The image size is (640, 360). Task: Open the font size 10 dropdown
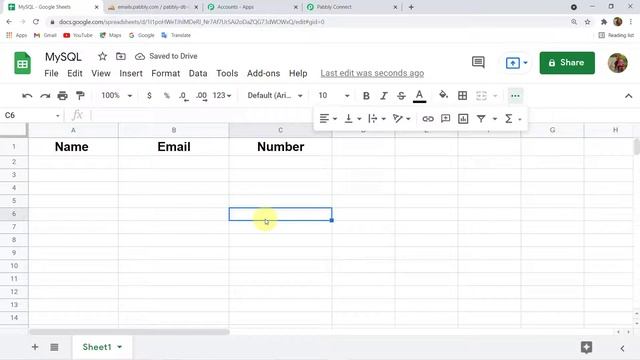(x=334, y=96)
